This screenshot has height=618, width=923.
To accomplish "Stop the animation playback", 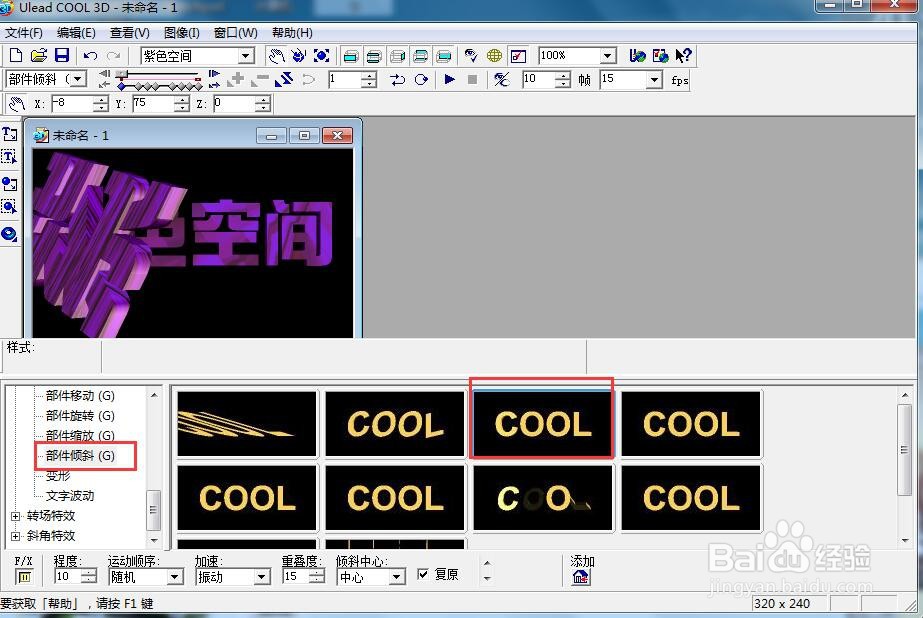I will pos(472,79).
